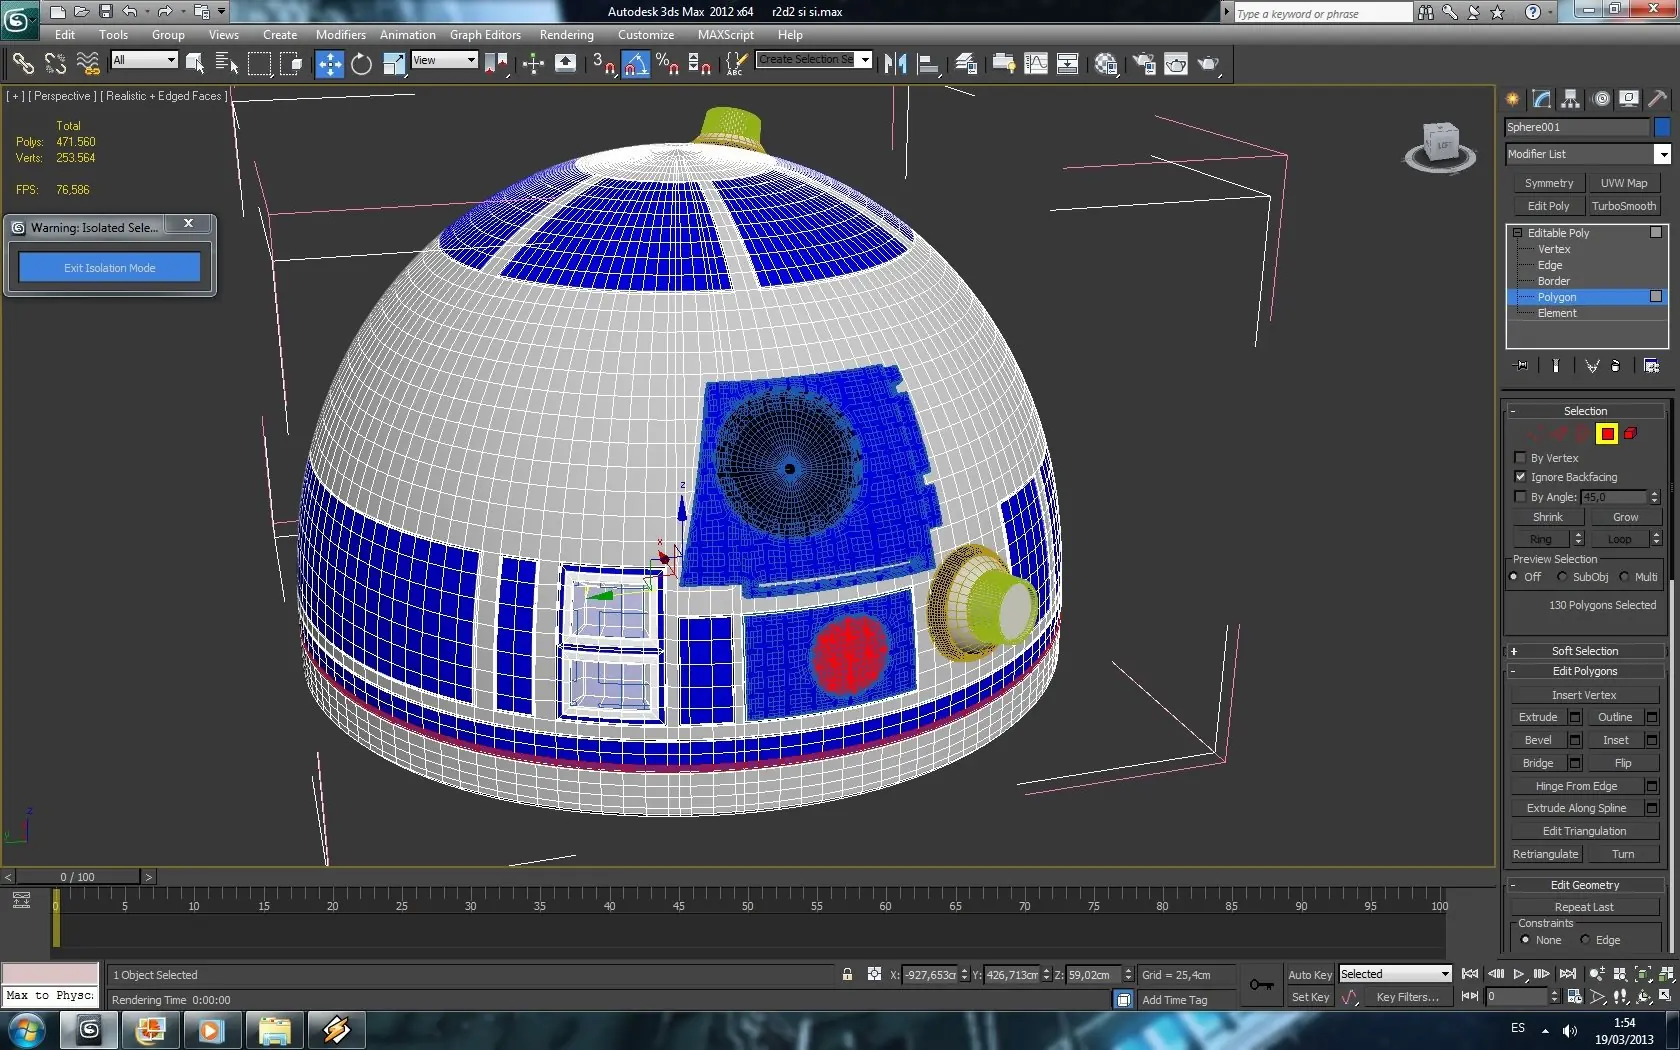Open Render Setup dialog
Viewport: 1680px width, 1050px height.
tap(1143, 64)
